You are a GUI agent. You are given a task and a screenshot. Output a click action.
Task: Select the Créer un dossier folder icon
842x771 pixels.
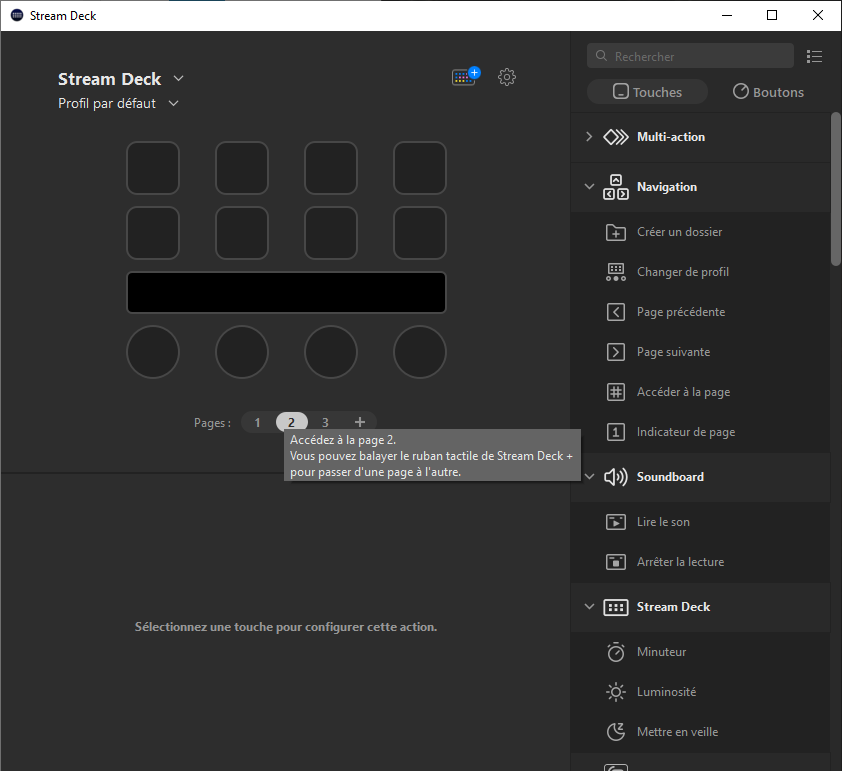click(616, 232)
